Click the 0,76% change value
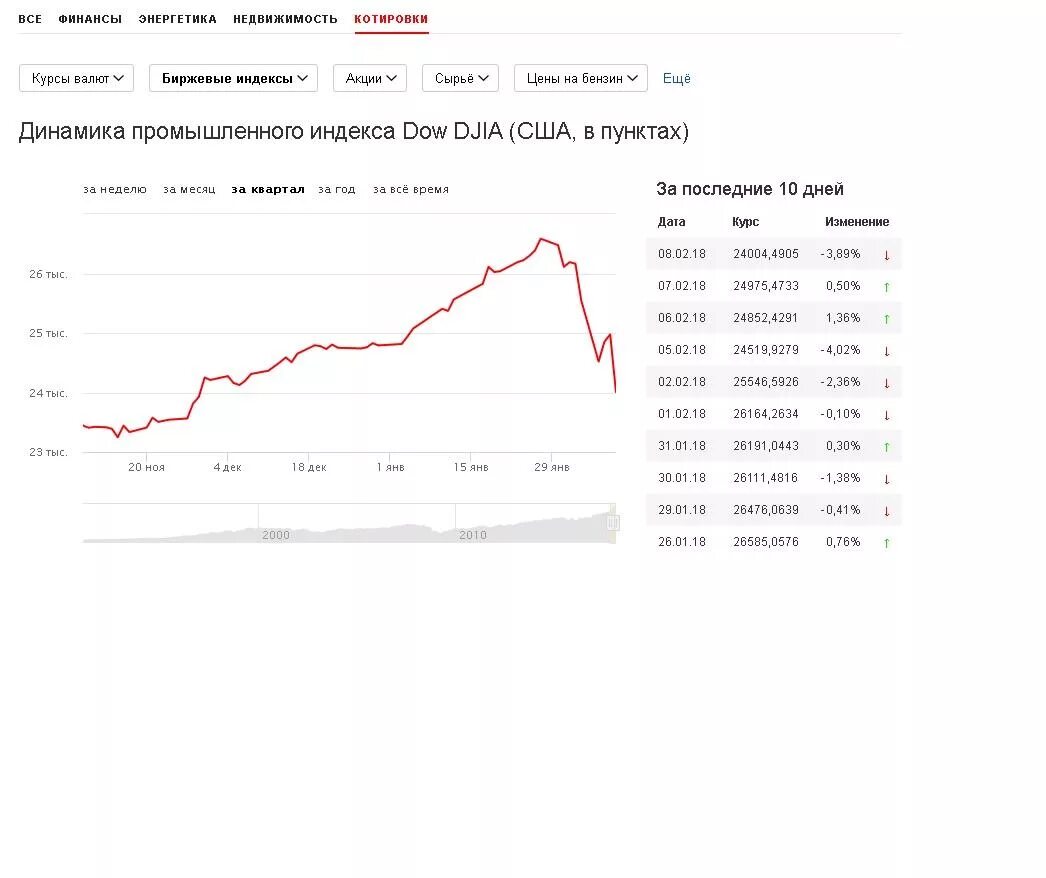Screen dimensions: 1046x878 pyautogui.click(x=843, y=542)
